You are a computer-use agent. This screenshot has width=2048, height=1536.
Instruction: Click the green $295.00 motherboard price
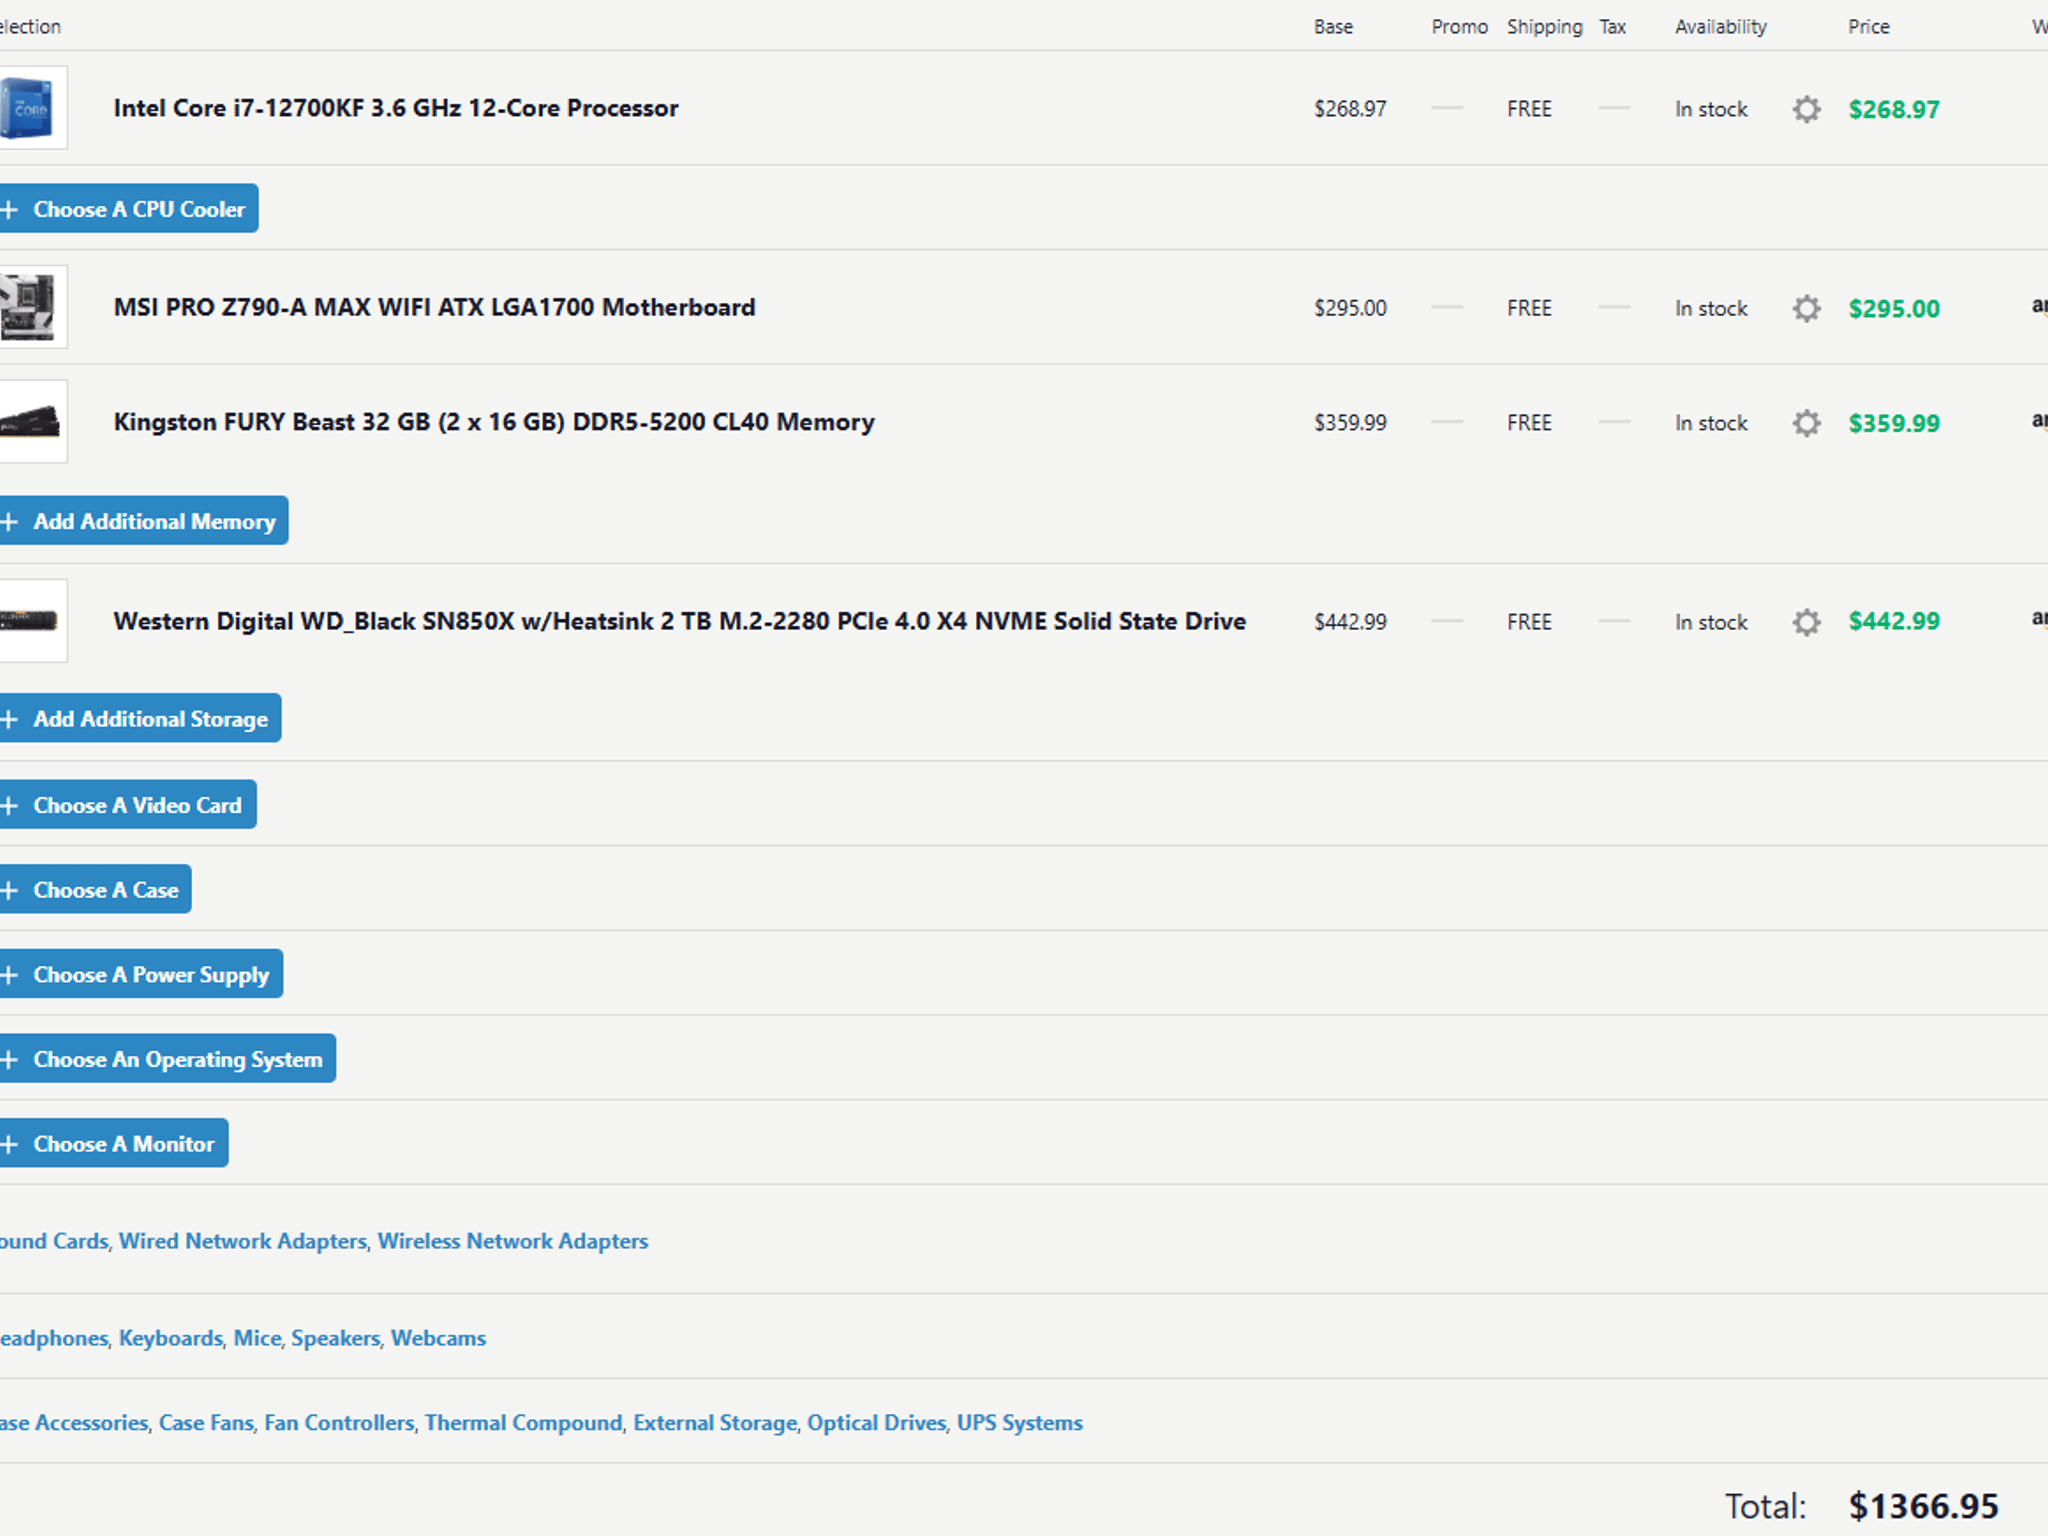point(1894,308)
